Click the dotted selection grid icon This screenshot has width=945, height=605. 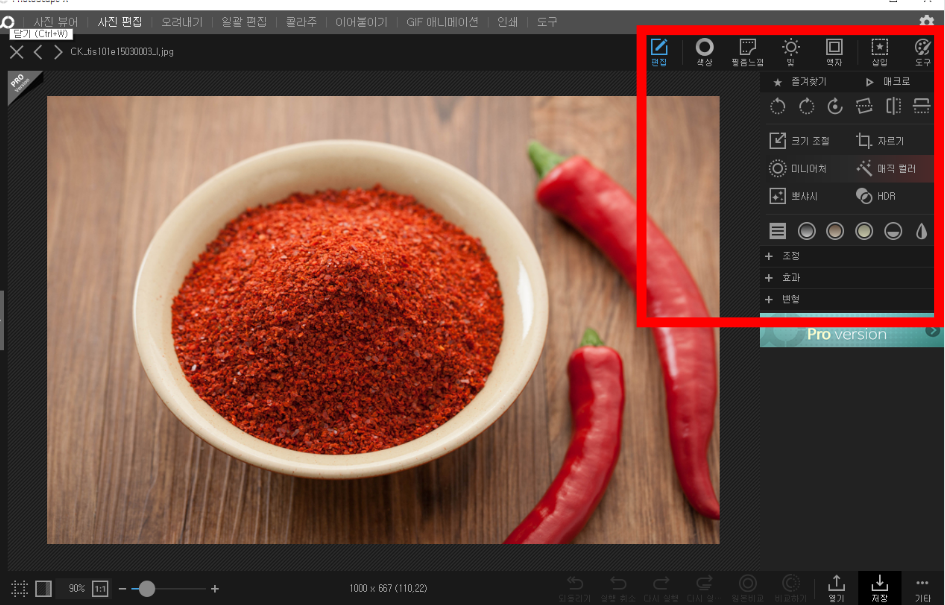(19, 589)
